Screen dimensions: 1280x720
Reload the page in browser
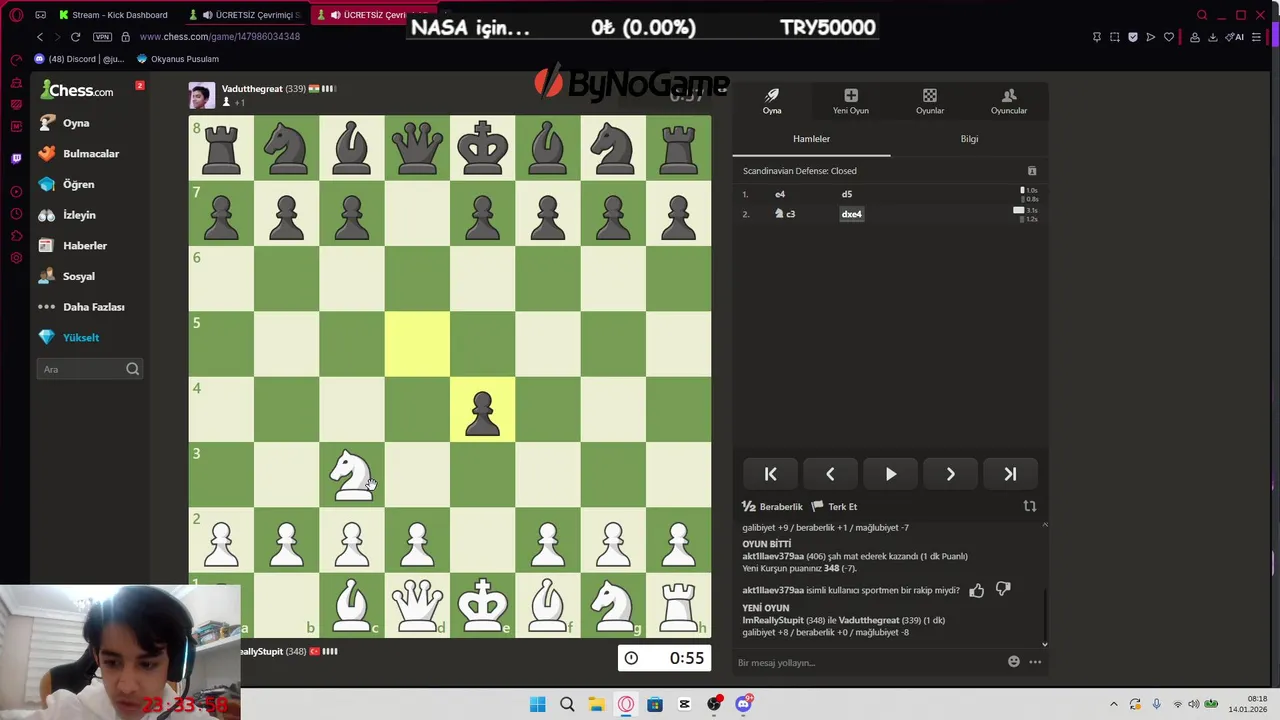pos(75,37)
